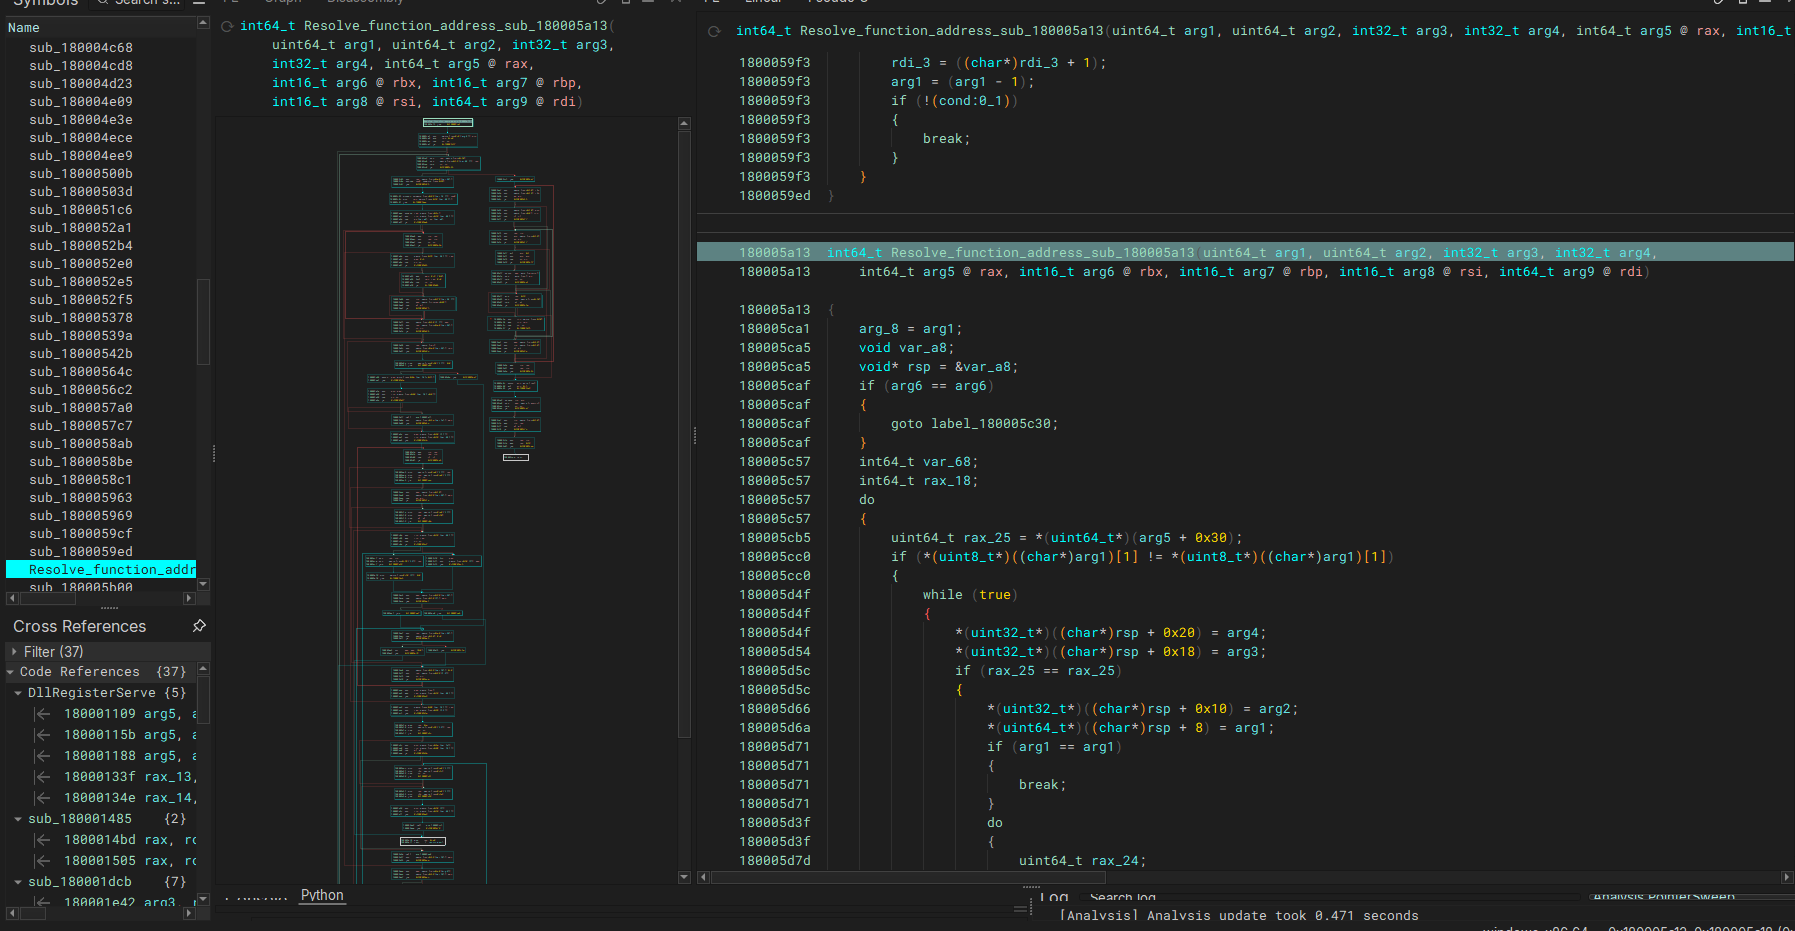Viewport: 1795px width, 931px height.
Task: Click 'uint64_t rax_24;' declaration
Action: click(1082, 861)
